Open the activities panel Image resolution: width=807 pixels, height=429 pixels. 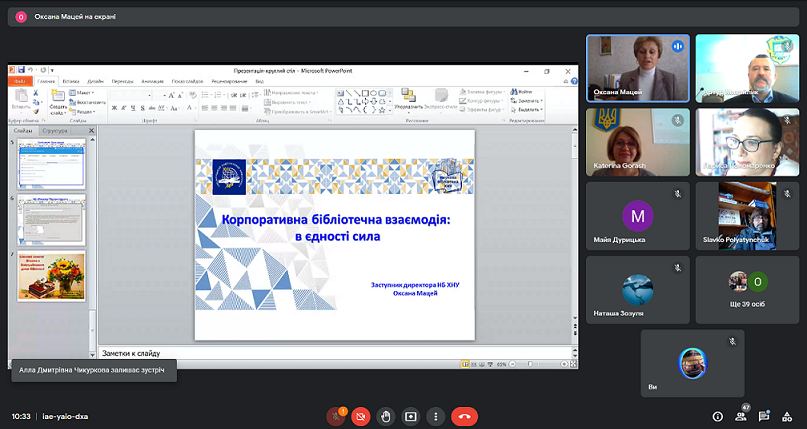(787, 416)
